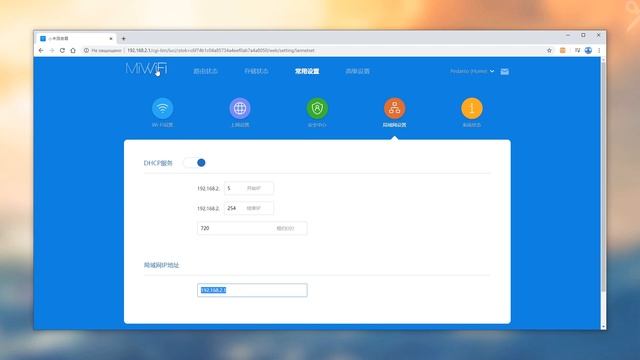Click the LAN IP address field 192.168.2.1
Screen dimensions: 640x360
252,290
